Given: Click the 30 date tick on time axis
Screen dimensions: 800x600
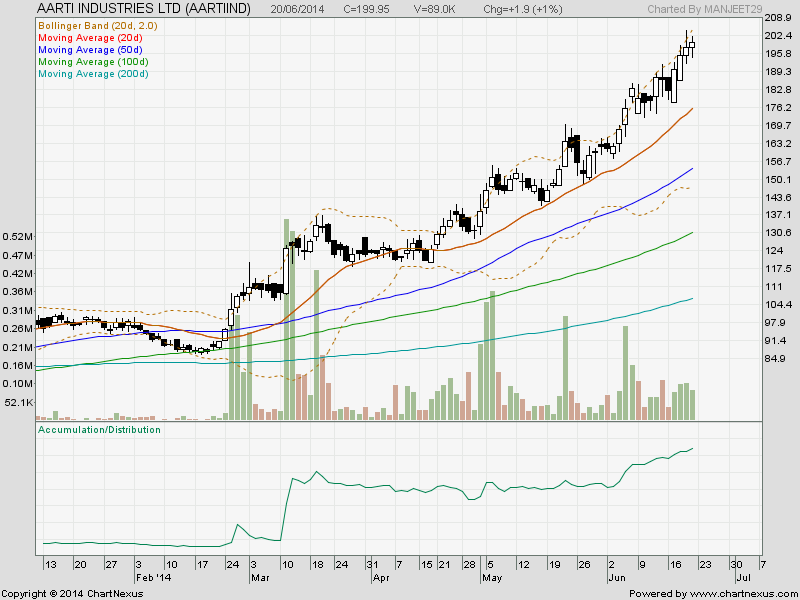Looking at the screenshot, I should (736, 565).
